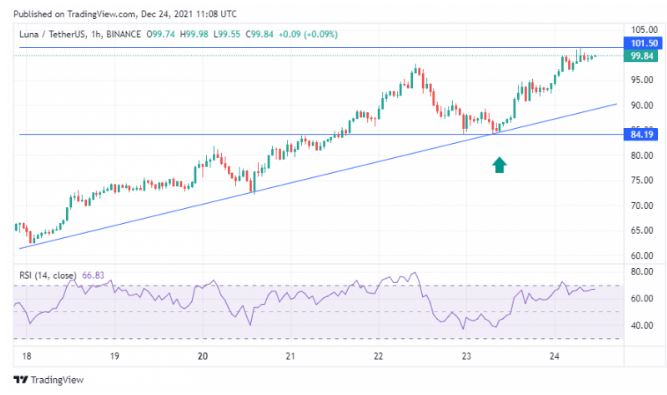
Task: Select date 19 on the time axis
Action: (114, 356)
